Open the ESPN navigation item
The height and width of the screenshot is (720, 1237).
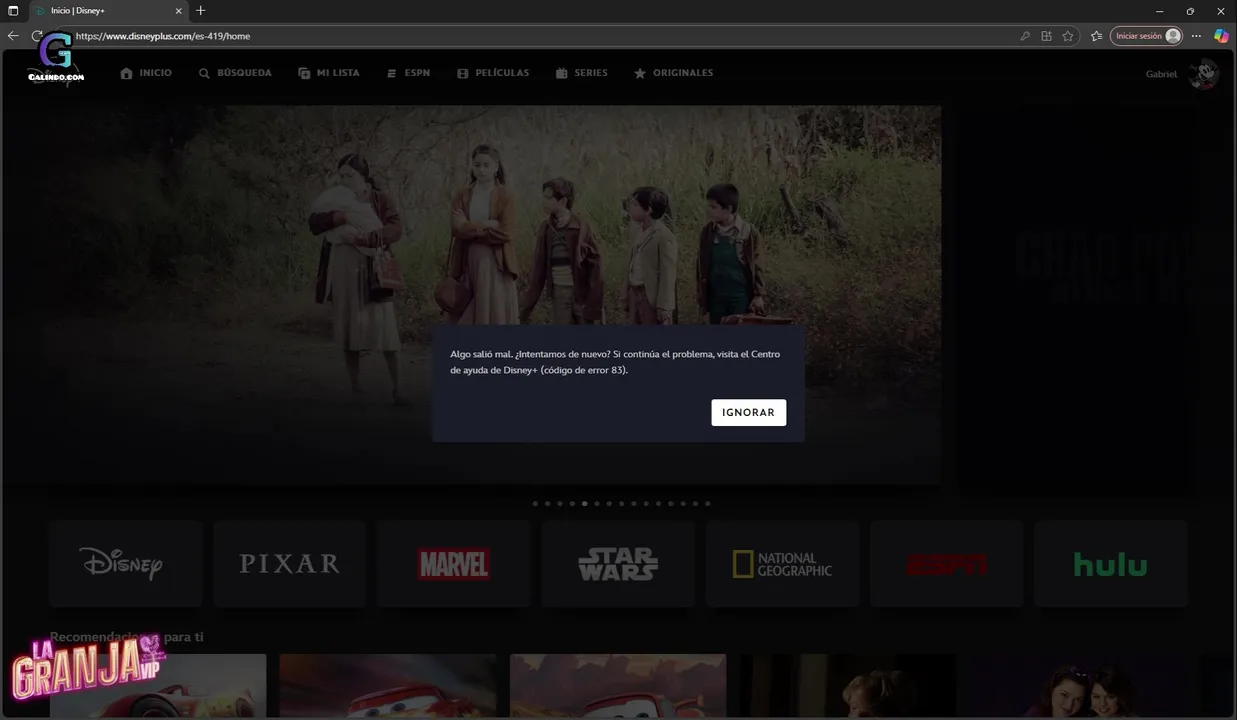408,73
